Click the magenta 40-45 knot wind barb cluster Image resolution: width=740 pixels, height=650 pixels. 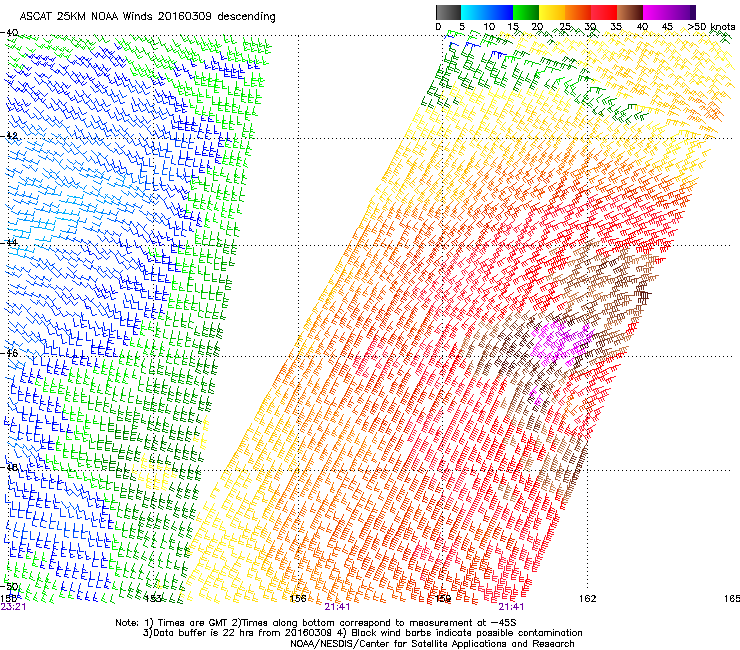coord(561,344)
